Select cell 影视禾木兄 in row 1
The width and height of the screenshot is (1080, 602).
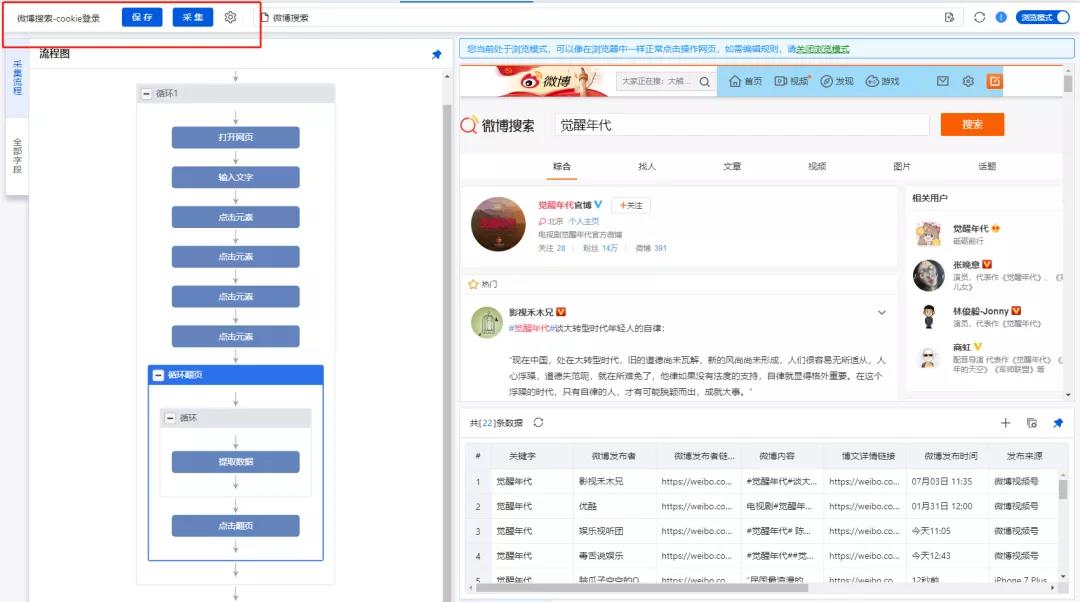click(614, 481)
